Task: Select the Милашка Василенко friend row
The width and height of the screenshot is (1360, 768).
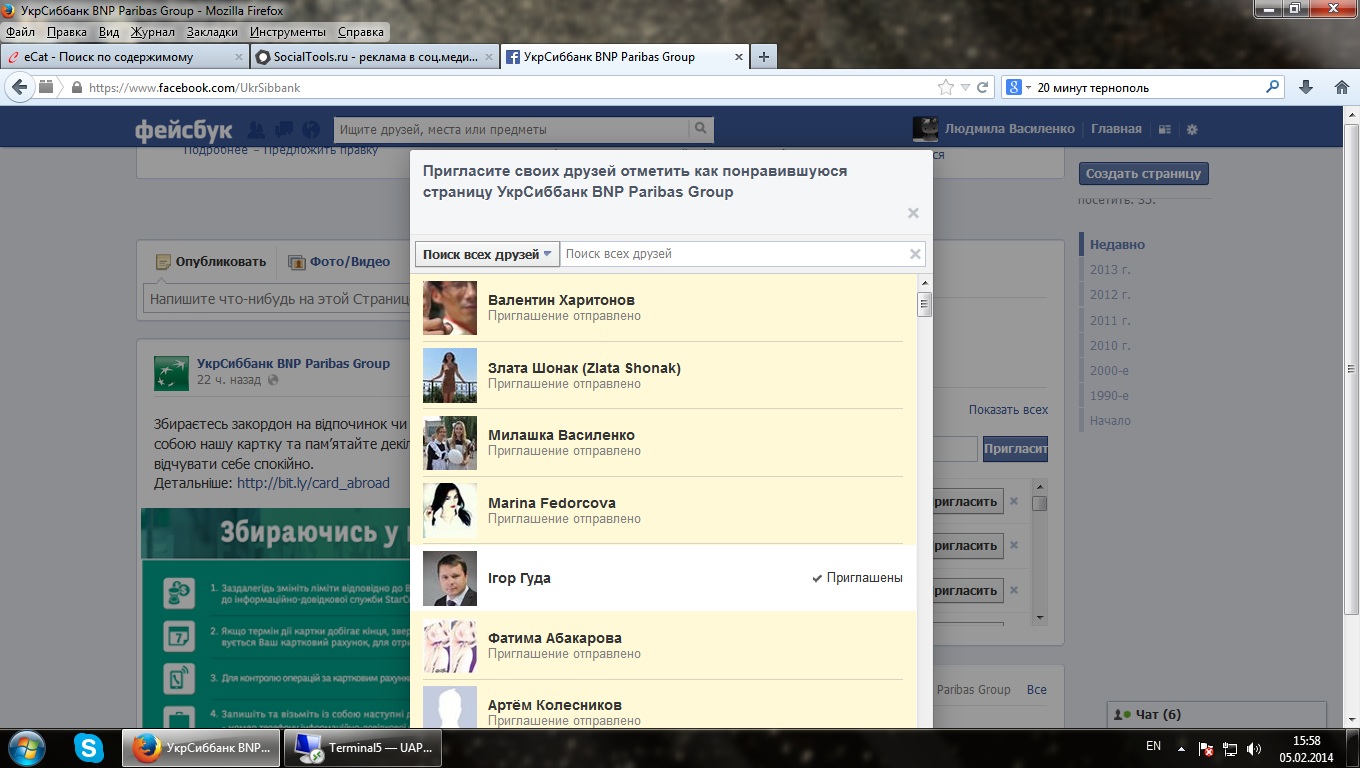Action: pos(663,443)
